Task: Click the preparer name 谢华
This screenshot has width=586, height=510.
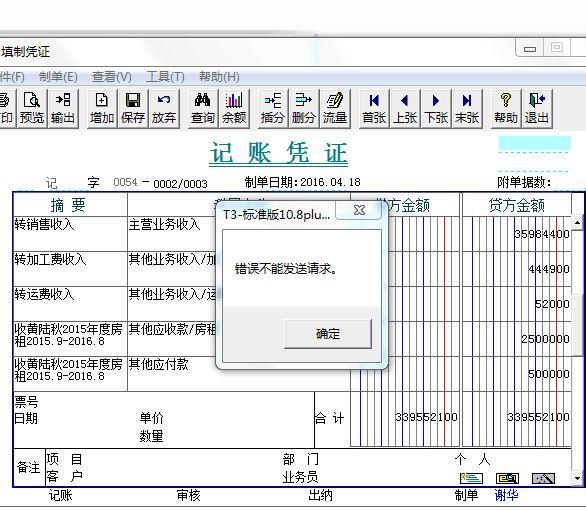Action: (x=506, y=495)
